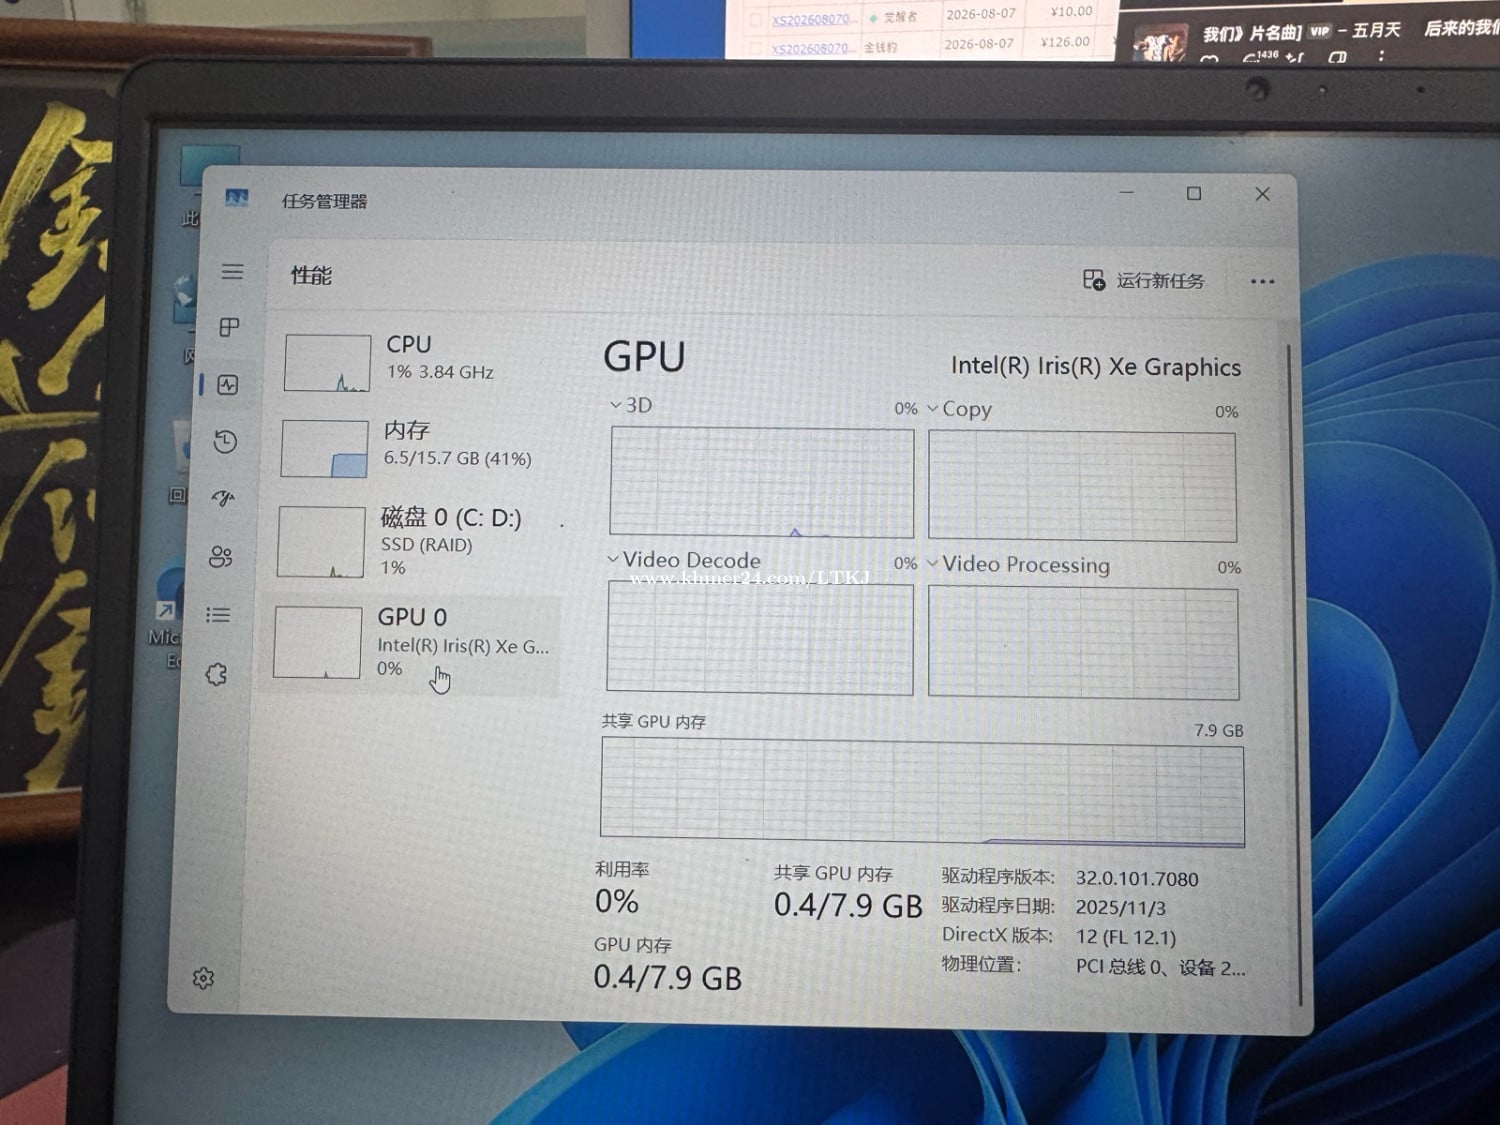
Task: Click the driver date value 2025/11/3
Action: 1121,908
